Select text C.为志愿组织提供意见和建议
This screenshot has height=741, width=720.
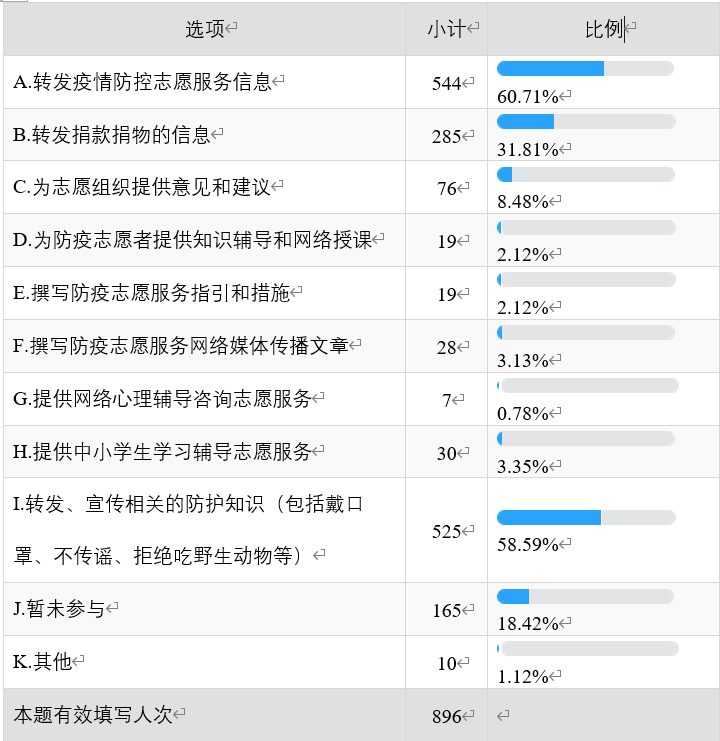(142, 187)
